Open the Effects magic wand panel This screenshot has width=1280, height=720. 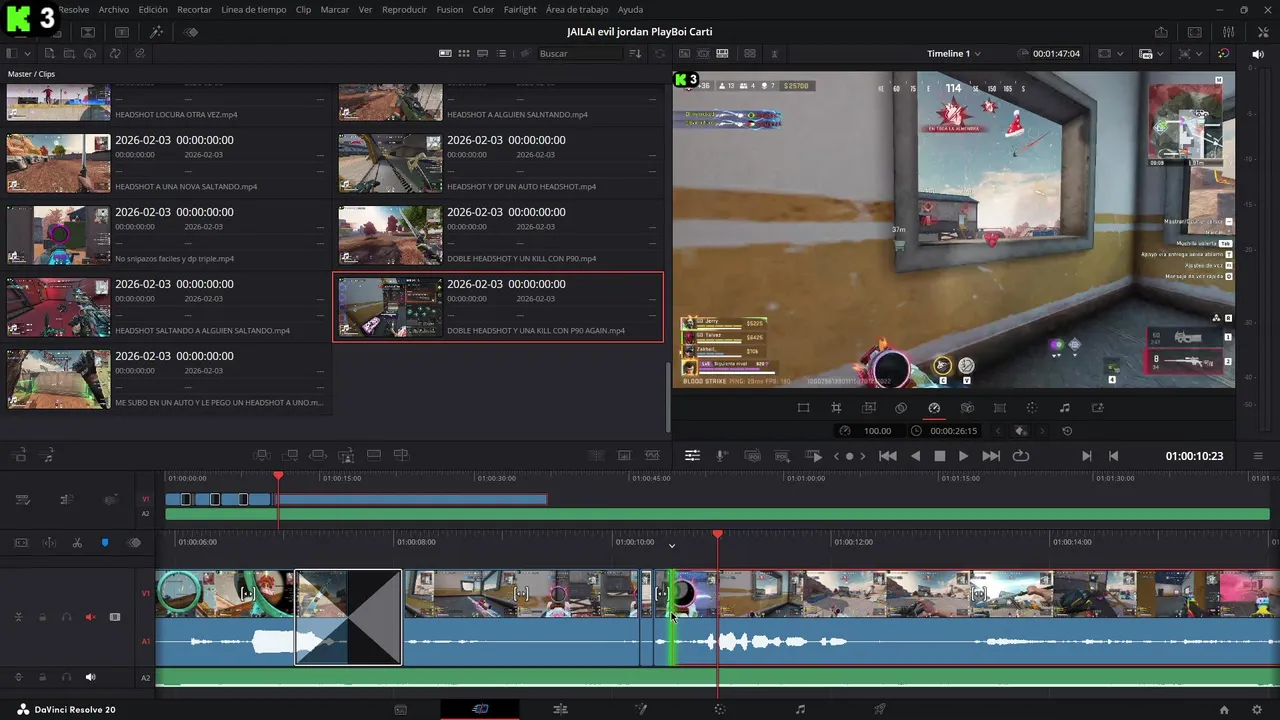pos(156,32)
